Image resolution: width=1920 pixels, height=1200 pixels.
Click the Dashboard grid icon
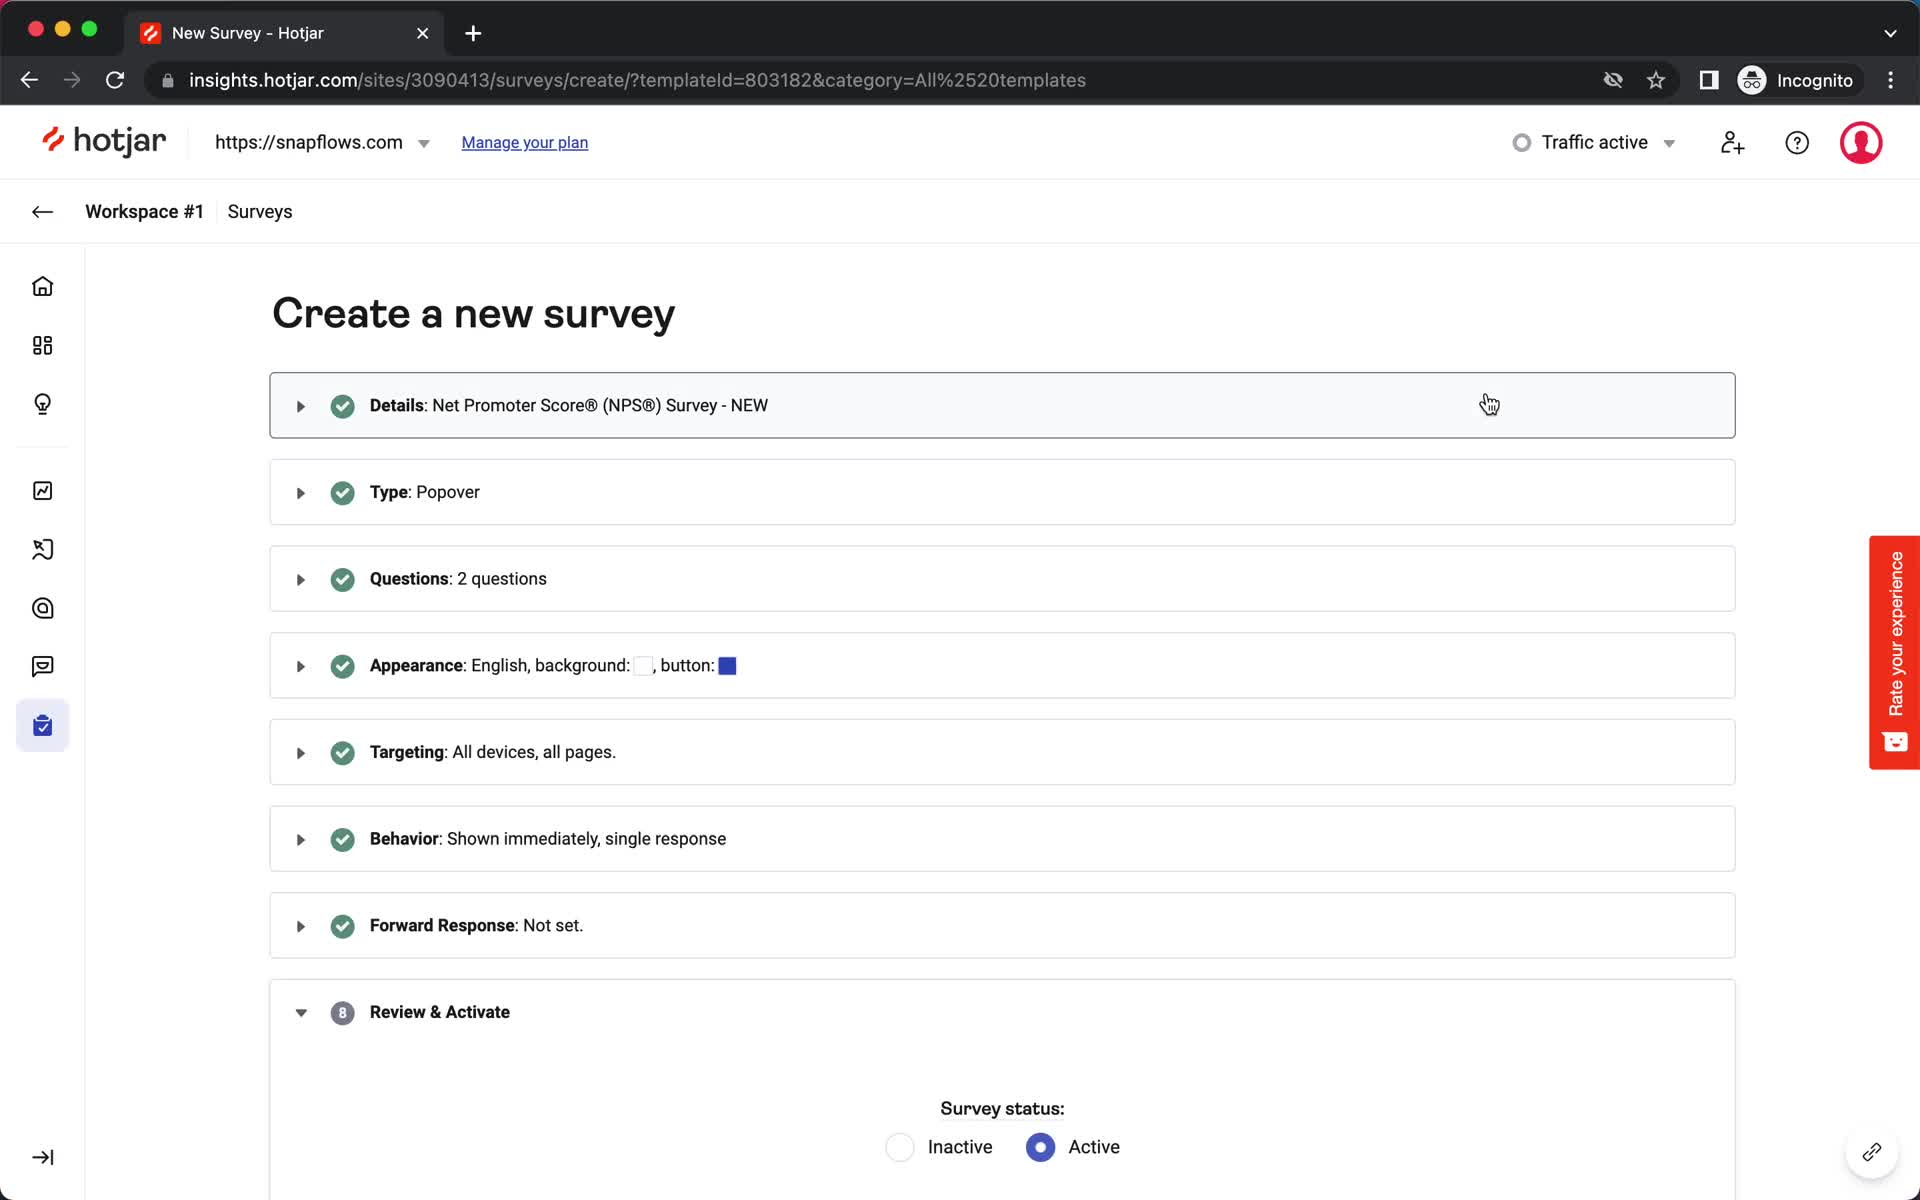tap(43, 344)
